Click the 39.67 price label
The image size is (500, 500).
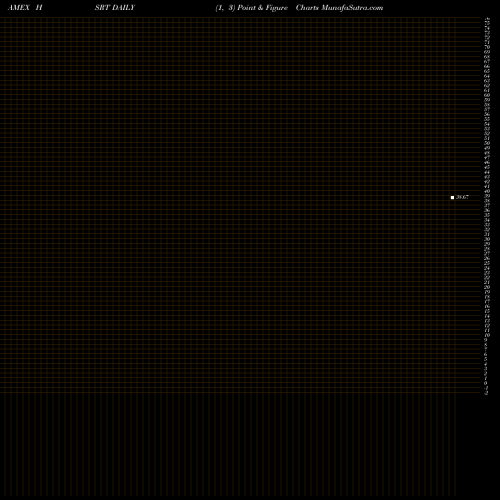[x=462, y=197]
